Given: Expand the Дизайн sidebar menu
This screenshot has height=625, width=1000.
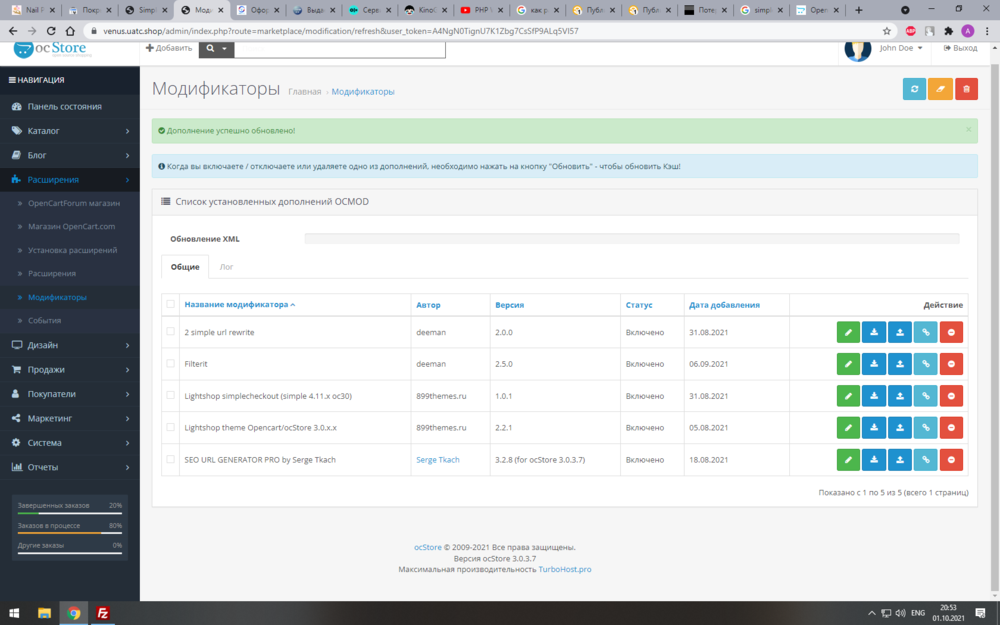Looking at the screenshot, I should coord(70,345).
